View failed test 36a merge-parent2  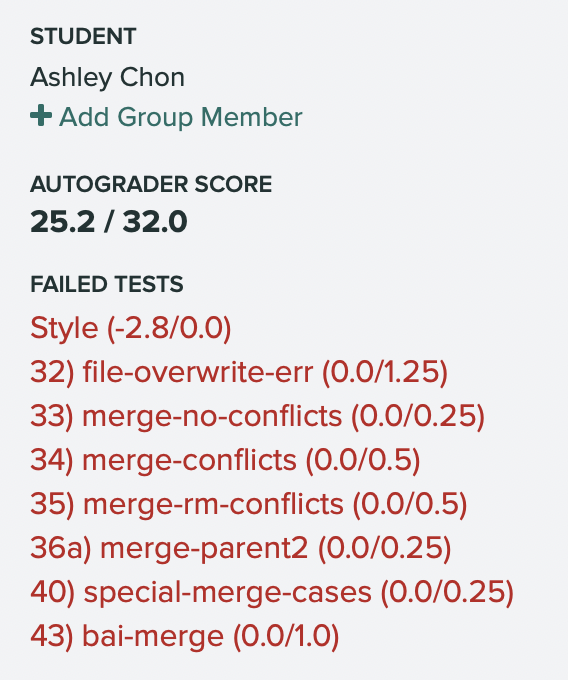[x=241, y=548]
